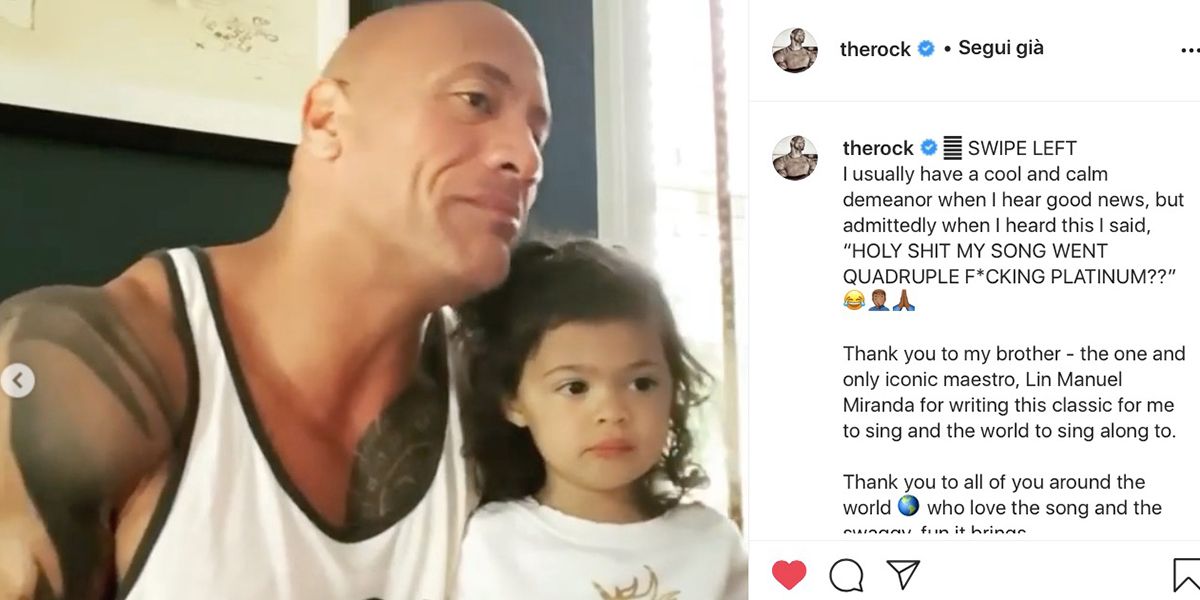Unlike the post via red heart icon
1200x600 pixels.
coord(789,574)
